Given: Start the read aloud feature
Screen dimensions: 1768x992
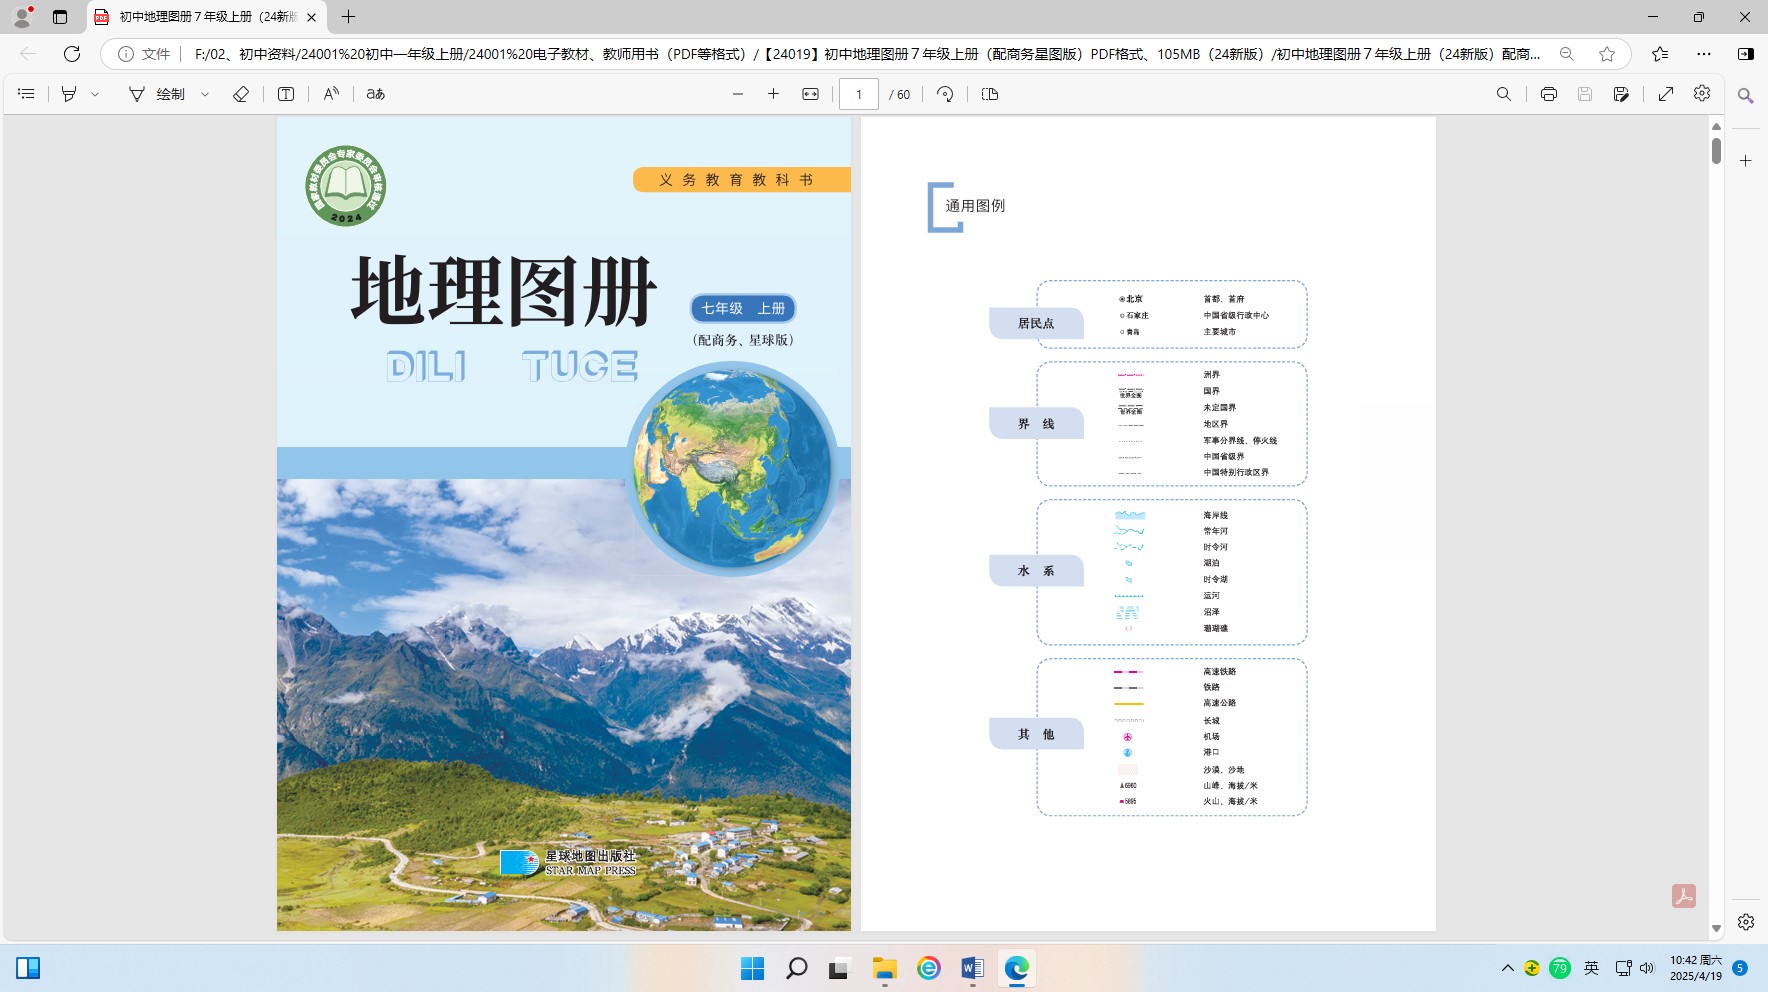Looking at the screenshot, I should [x=331, y=94].
